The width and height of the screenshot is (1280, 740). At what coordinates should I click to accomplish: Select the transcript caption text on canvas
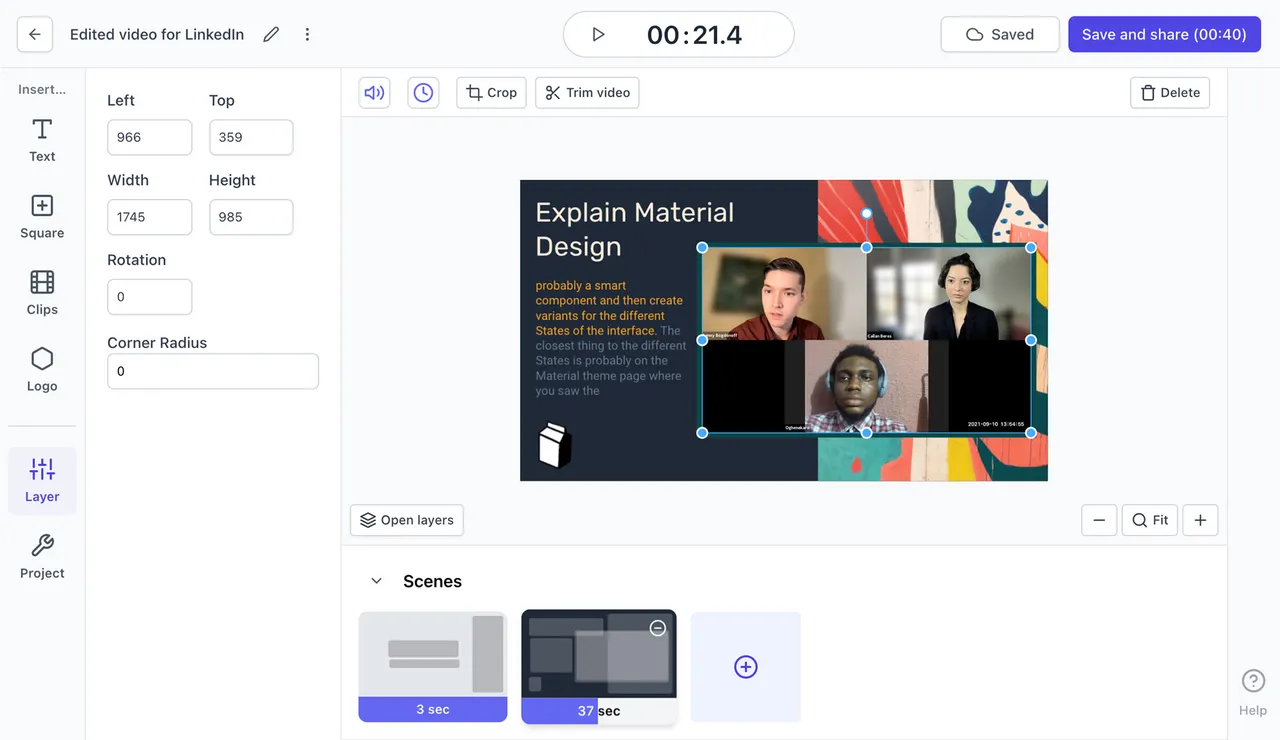point(611,338)
